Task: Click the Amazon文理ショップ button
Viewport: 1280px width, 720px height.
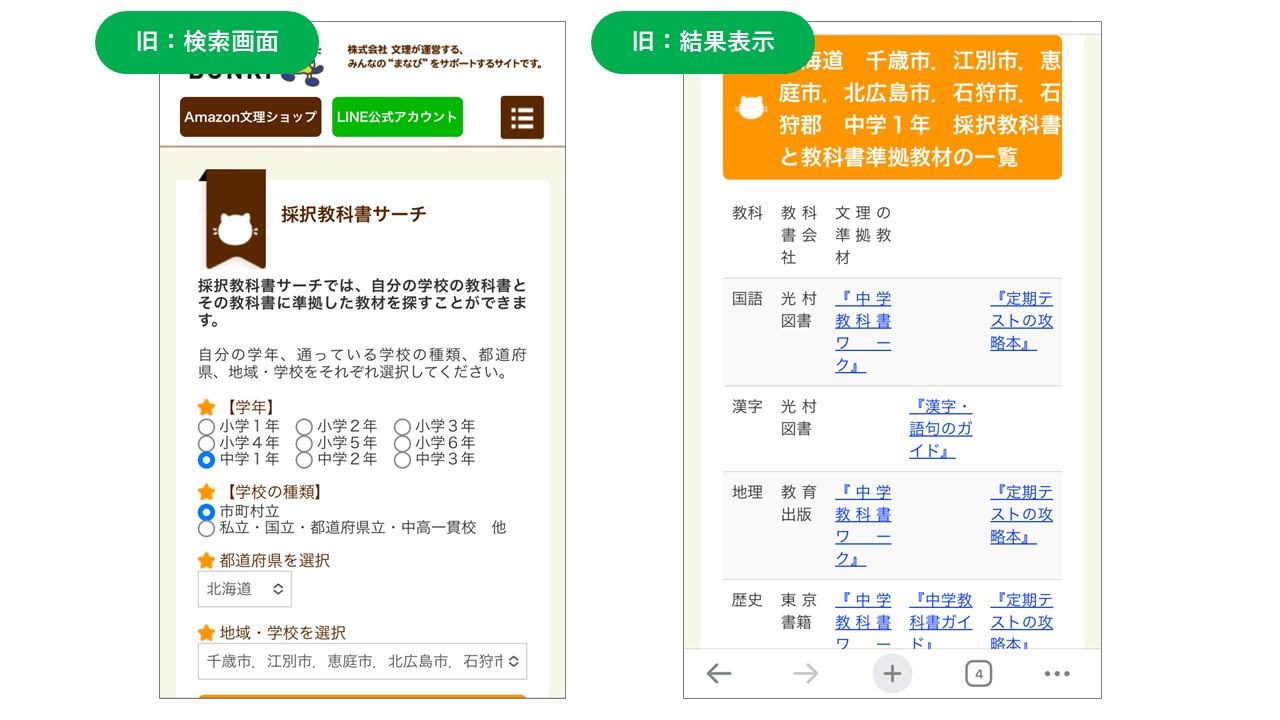Action: 250,117
